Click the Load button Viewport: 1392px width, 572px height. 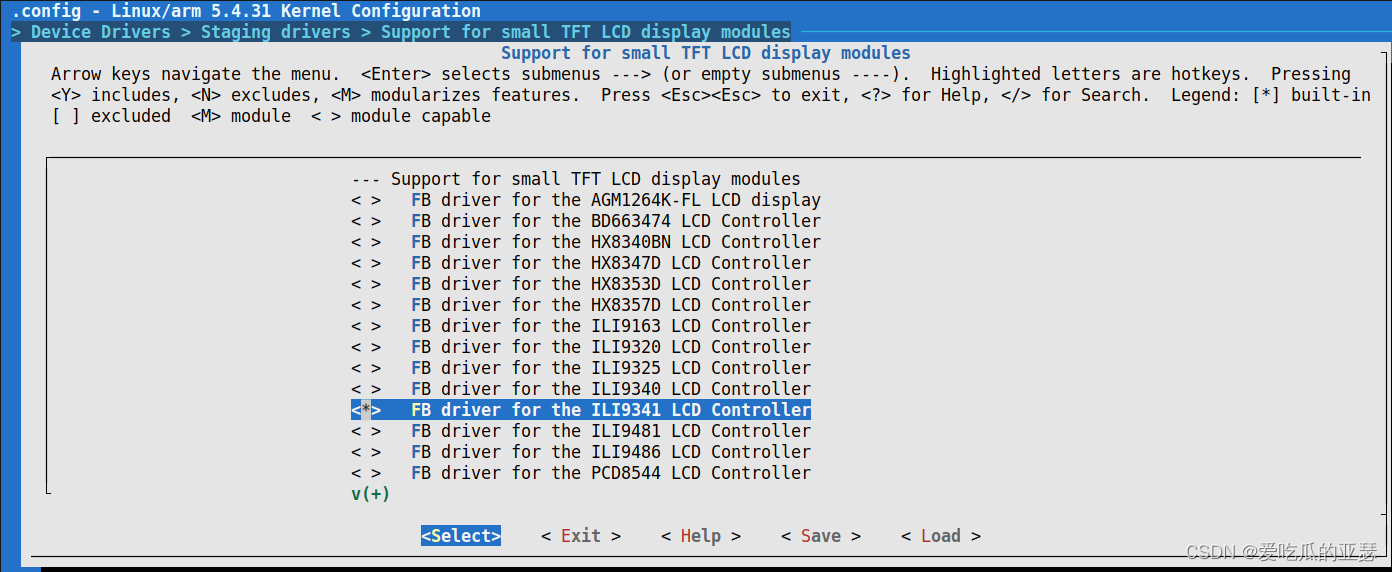(x=941, y=536)
